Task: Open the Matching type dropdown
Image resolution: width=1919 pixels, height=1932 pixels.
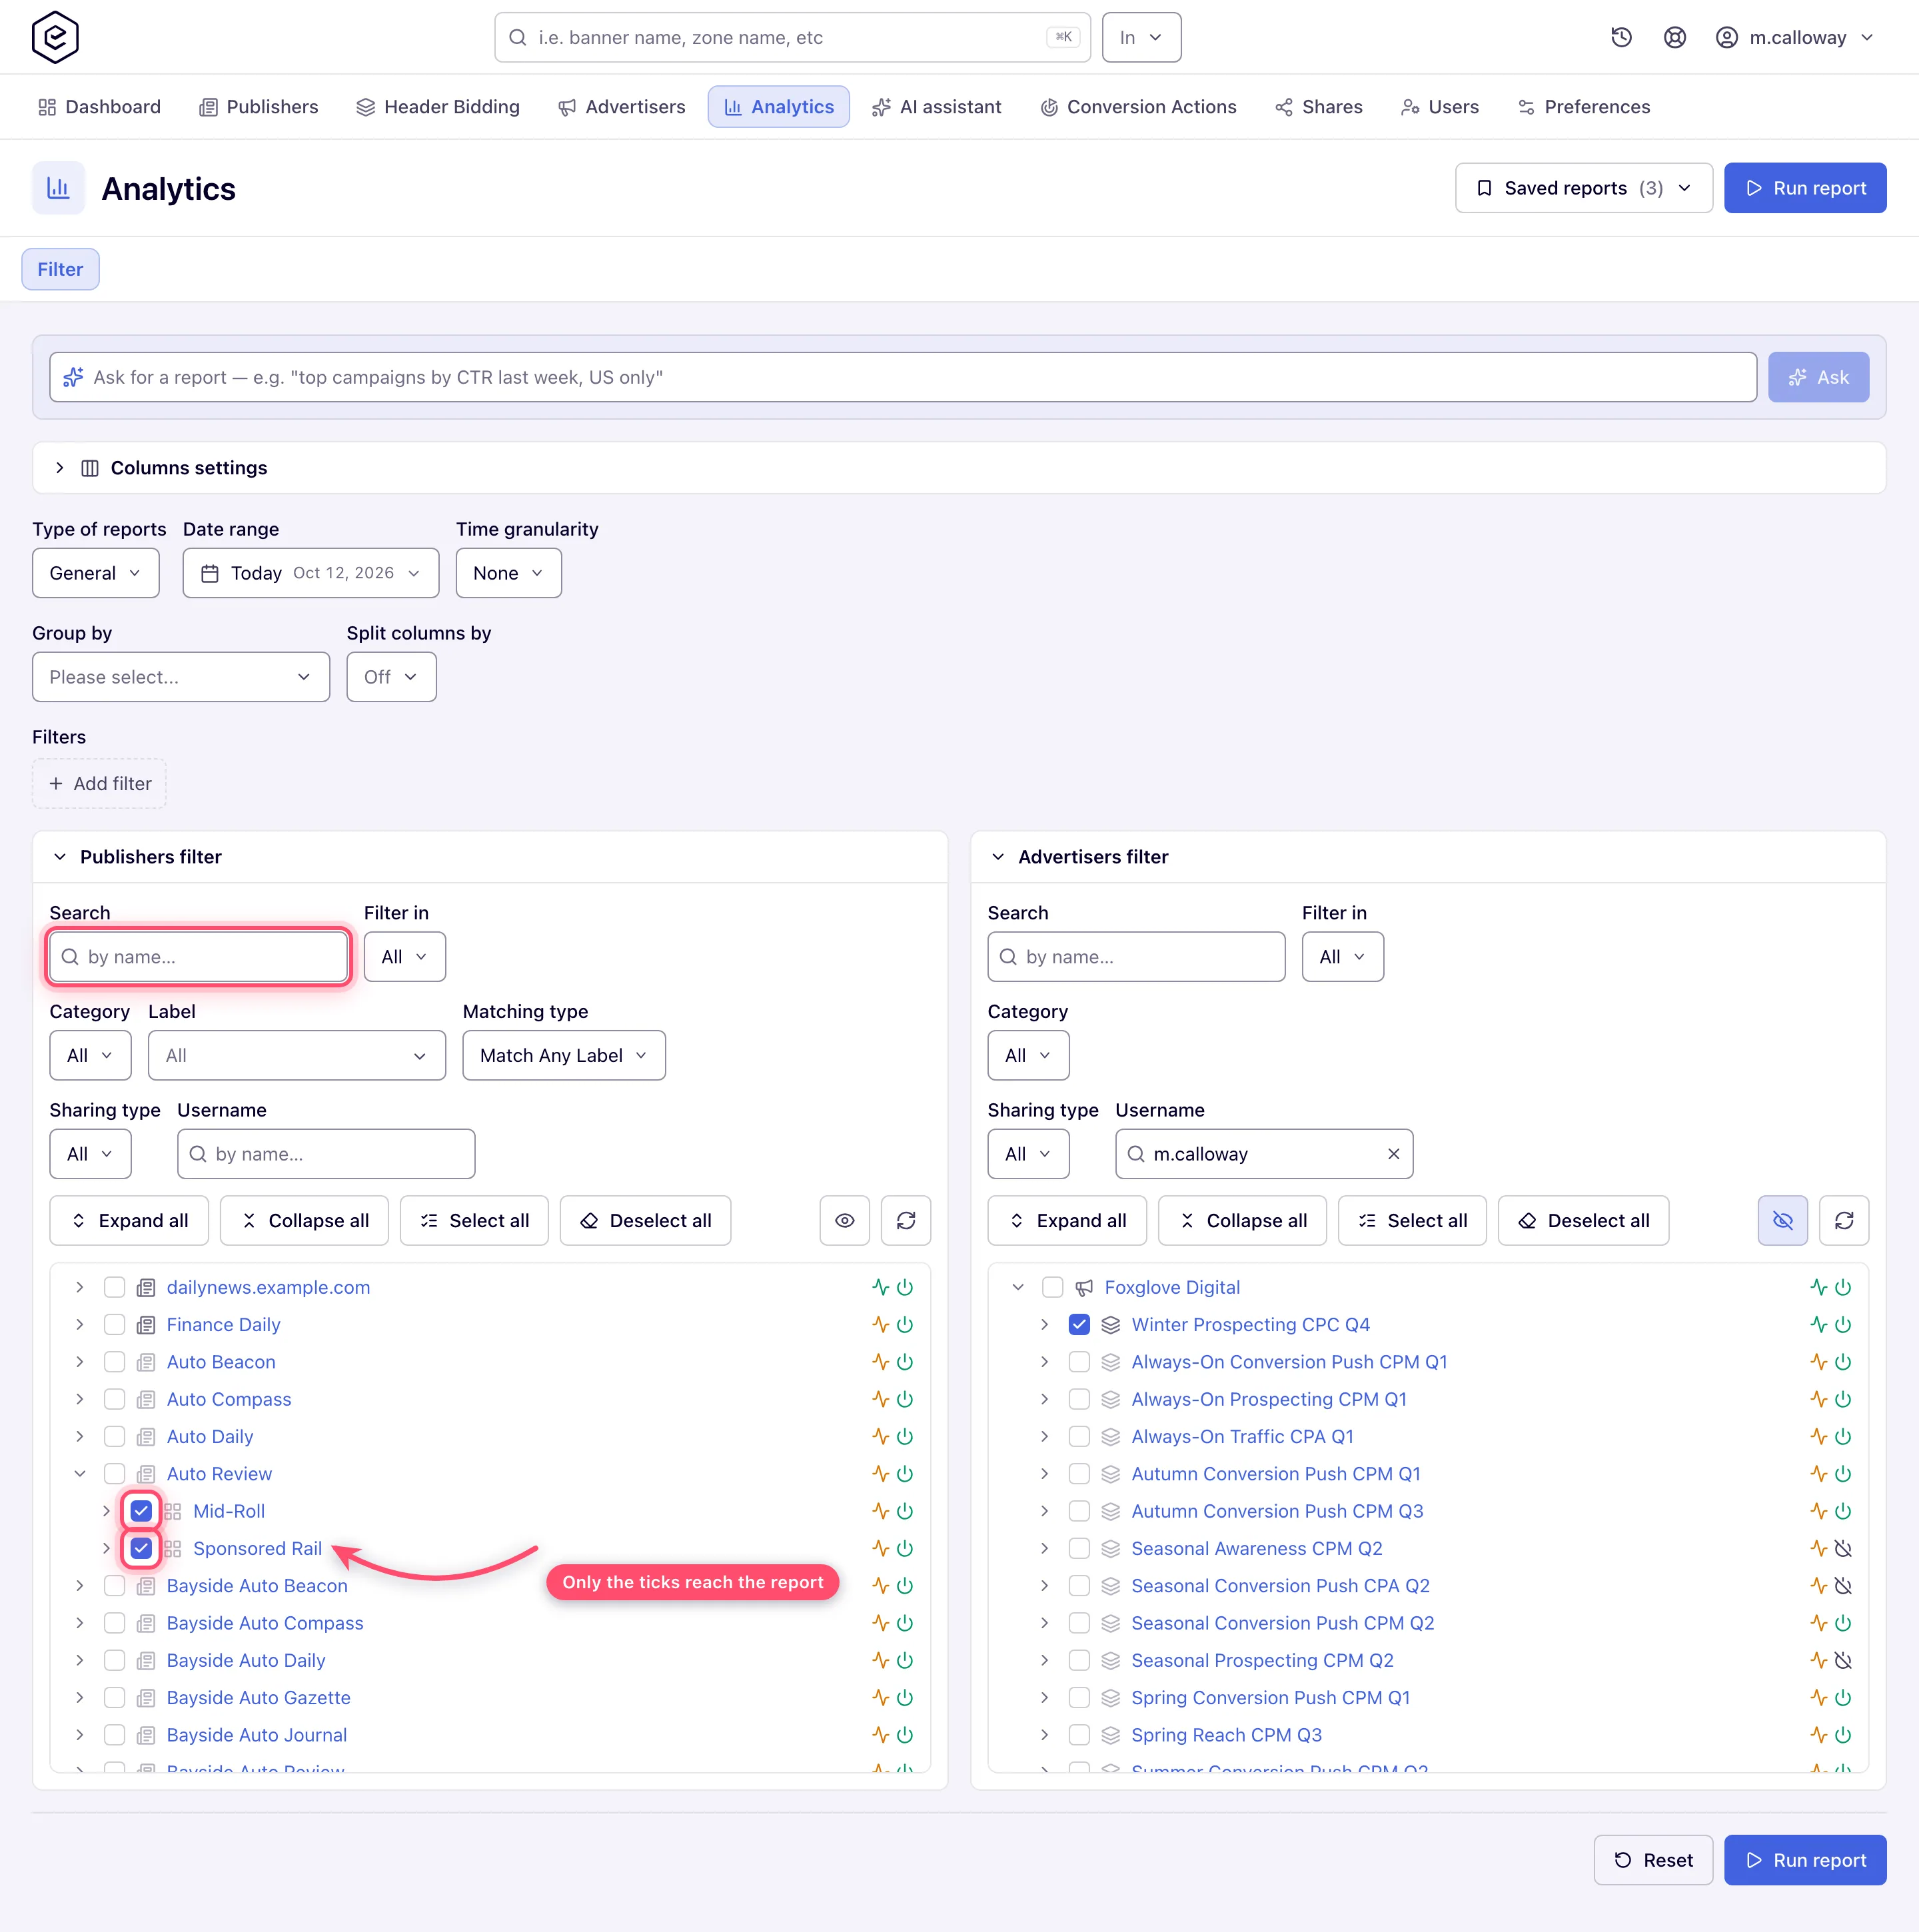Action: (x=564, y=1055)
